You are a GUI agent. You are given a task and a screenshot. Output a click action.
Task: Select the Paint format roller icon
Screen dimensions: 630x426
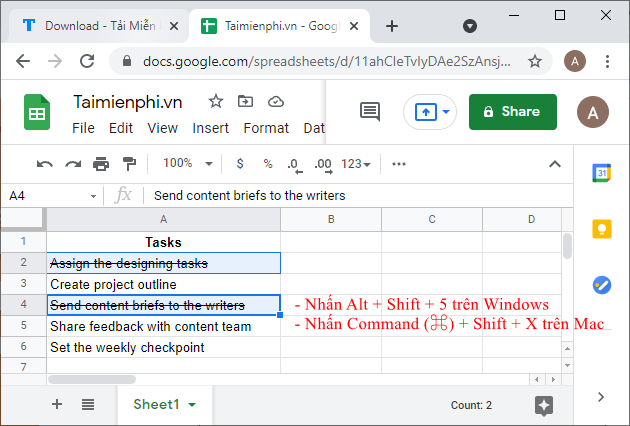click(129, 164)
